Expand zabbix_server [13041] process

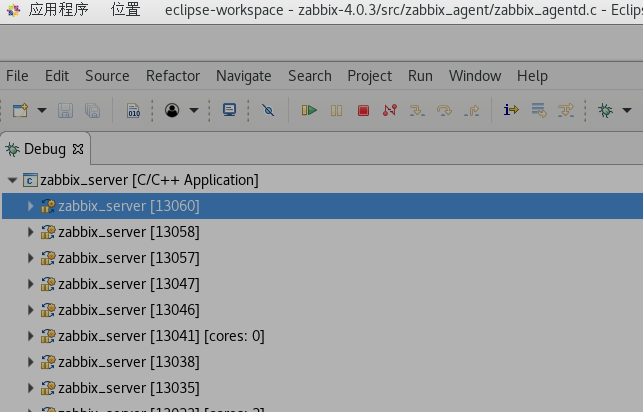click(31, 336)
